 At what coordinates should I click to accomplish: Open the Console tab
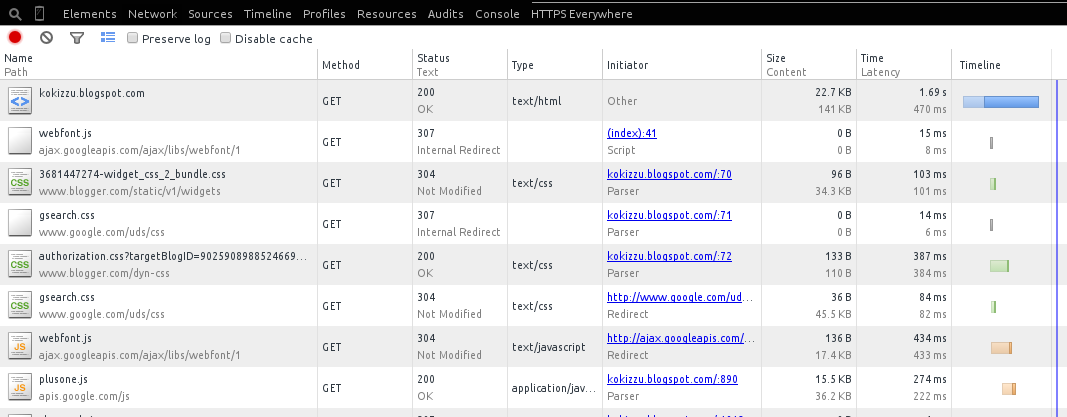tap(497, 14)
